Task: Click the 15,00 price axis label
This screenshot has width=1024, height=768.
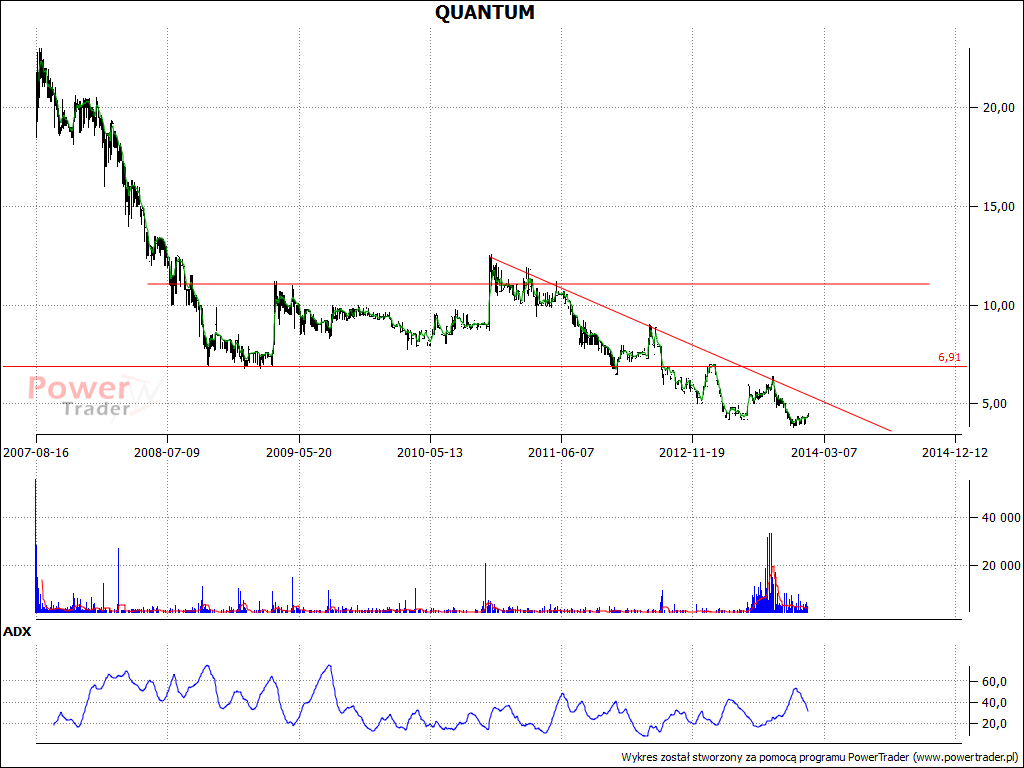Action: pos(999,206)
